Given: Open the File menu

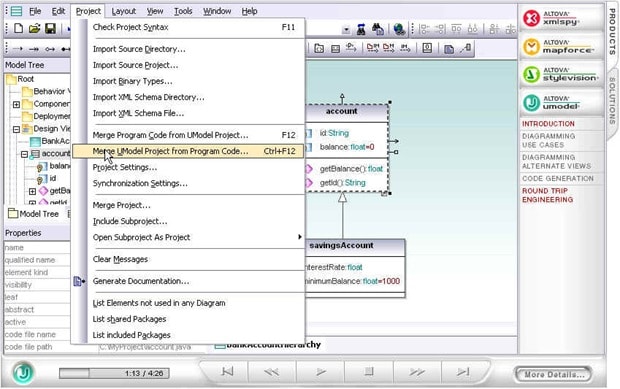Looking at the screenshot, I should 35,11.
